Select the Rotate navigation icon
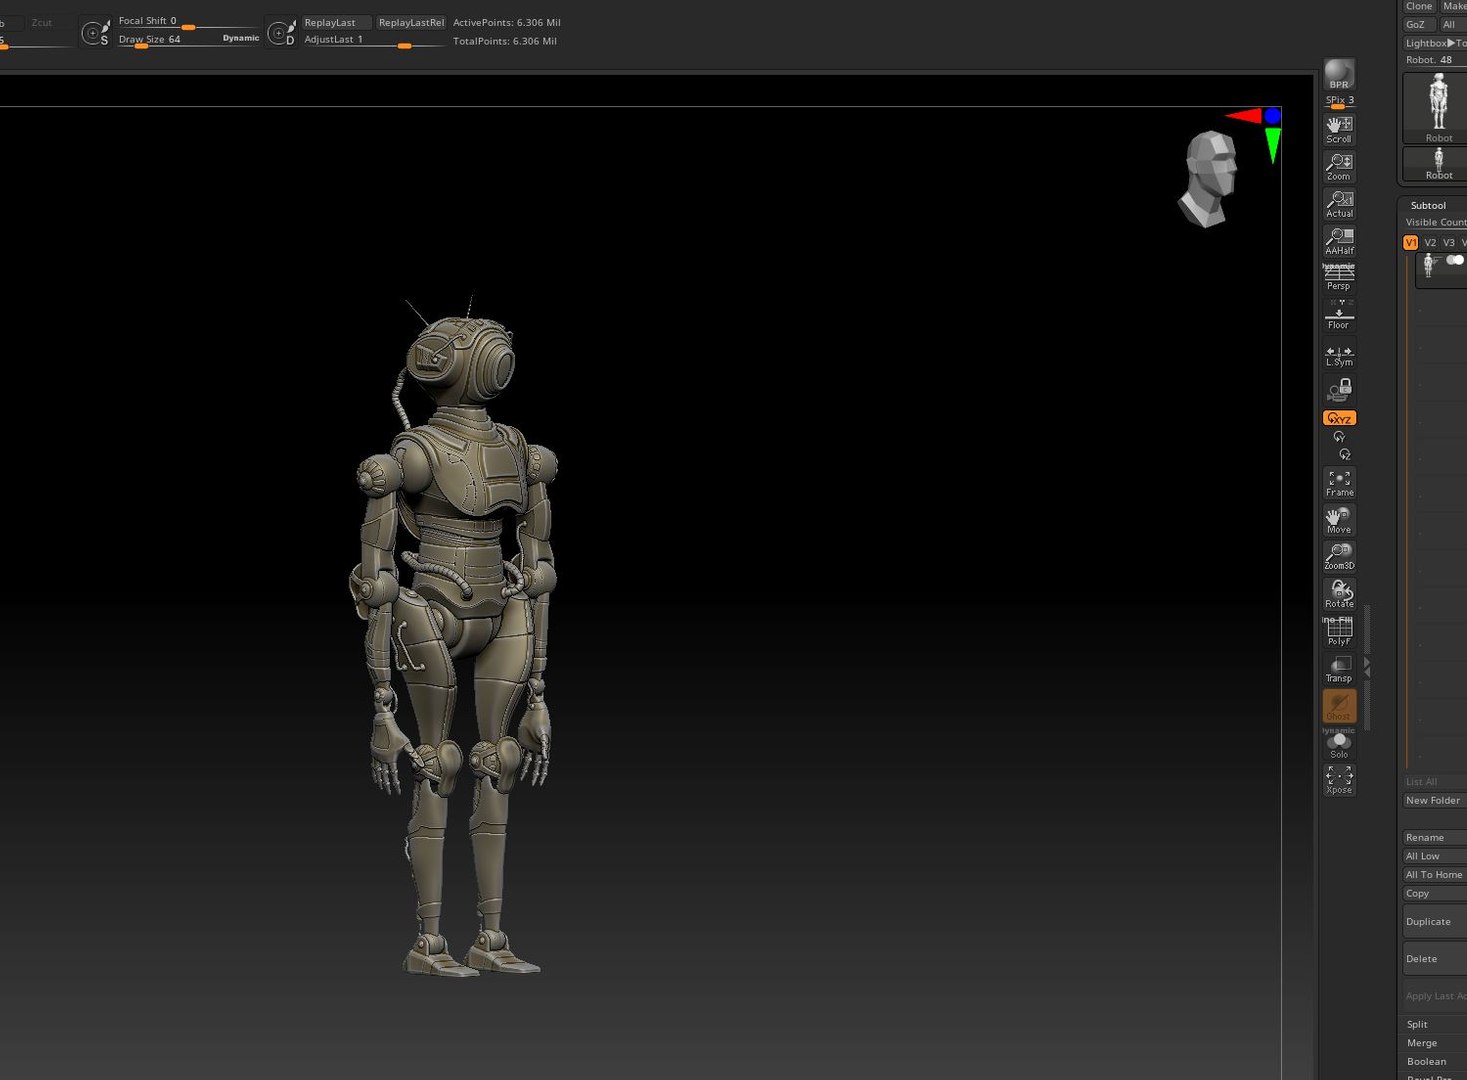This screenshot has width=1467, height=1080. coord(1339,594)
